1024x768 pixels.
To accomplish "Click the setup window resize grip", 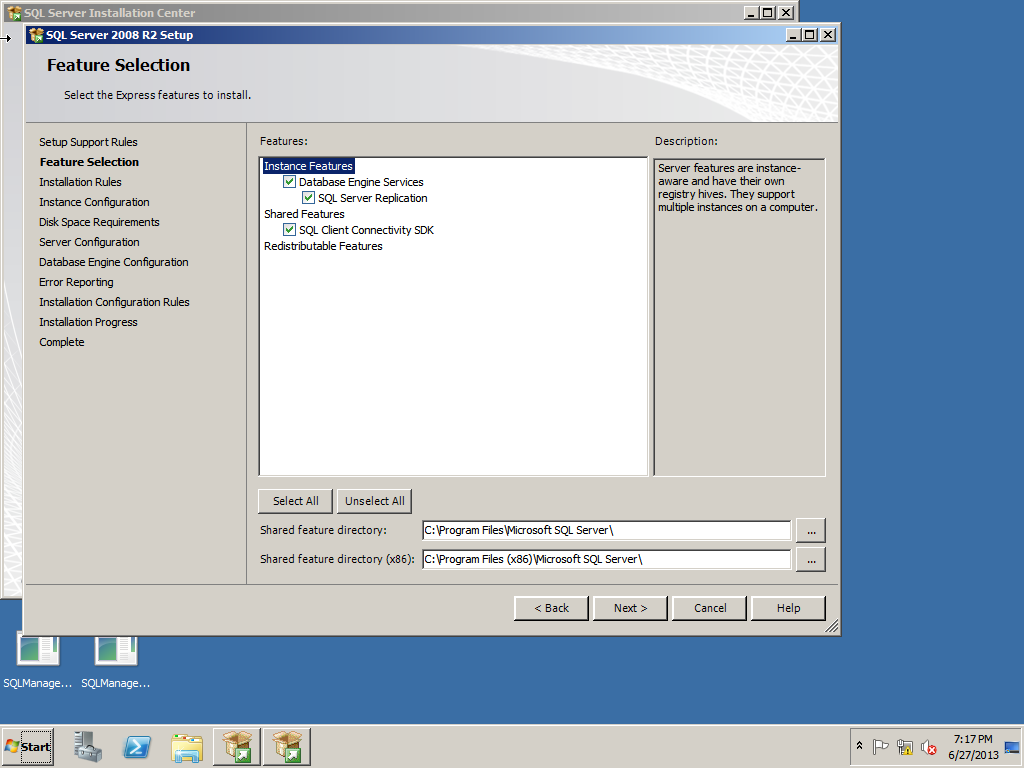I will click(831, 627).
